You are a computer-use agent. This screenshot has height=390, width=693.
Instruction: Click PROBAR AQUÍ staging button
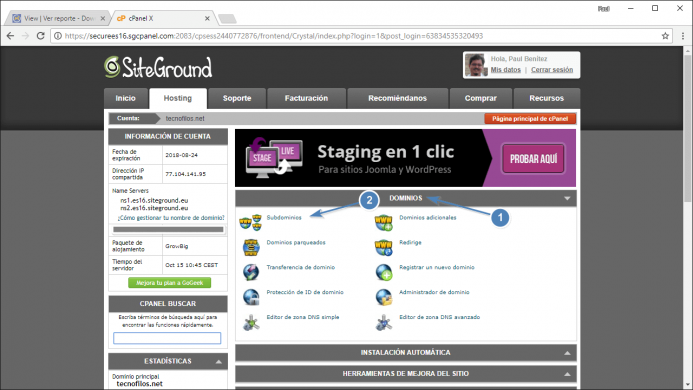pyautogui.click(x=533, y=159)
